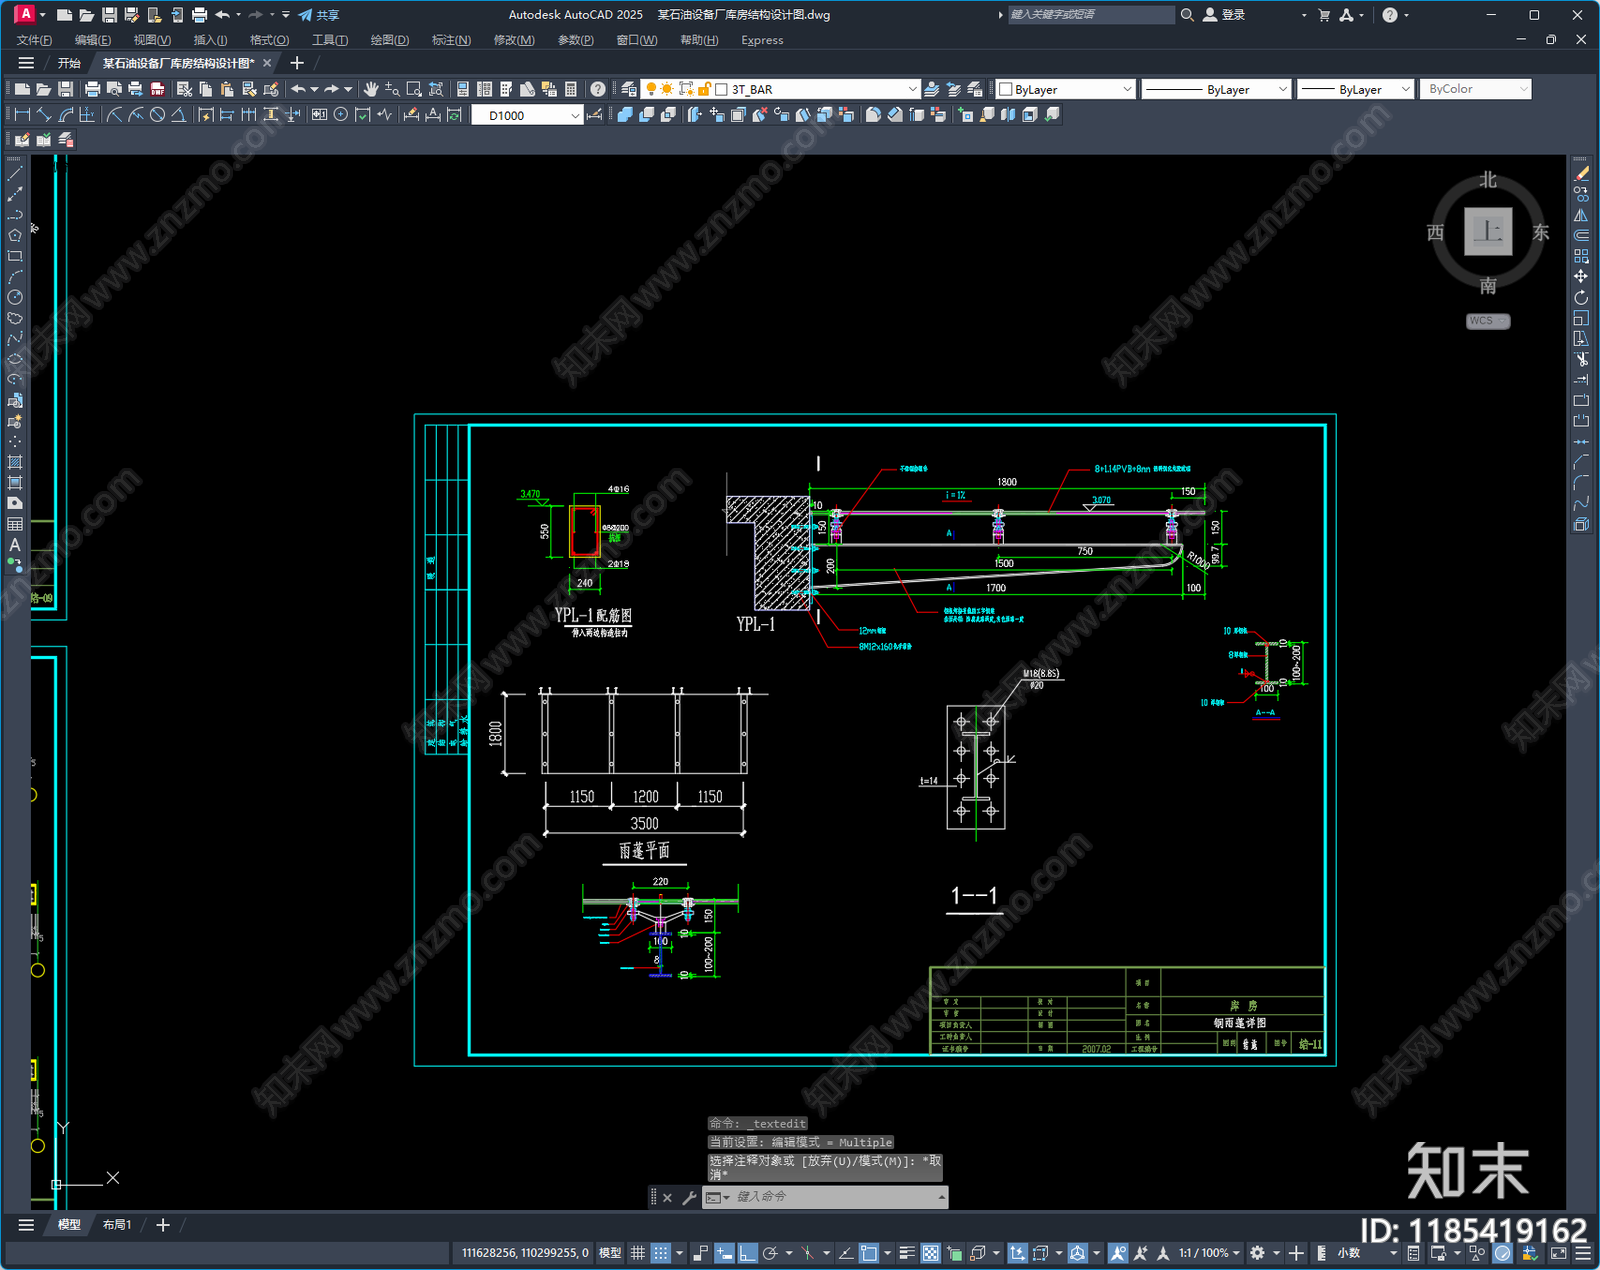
Task: Open the 文件(F) menu
Action: coord(34,40)
